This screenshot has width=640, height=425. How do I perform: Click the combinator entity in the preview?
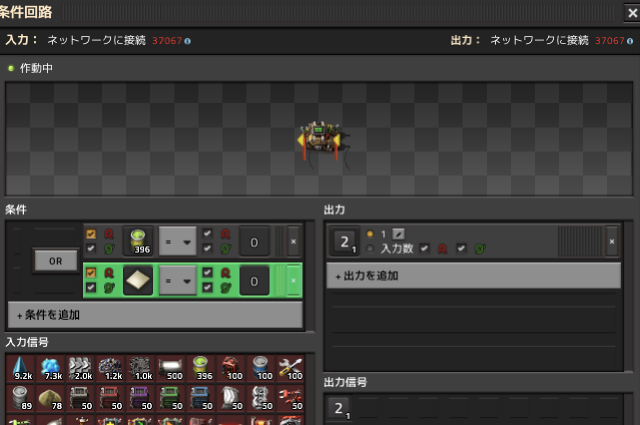(x=320, y=138)
